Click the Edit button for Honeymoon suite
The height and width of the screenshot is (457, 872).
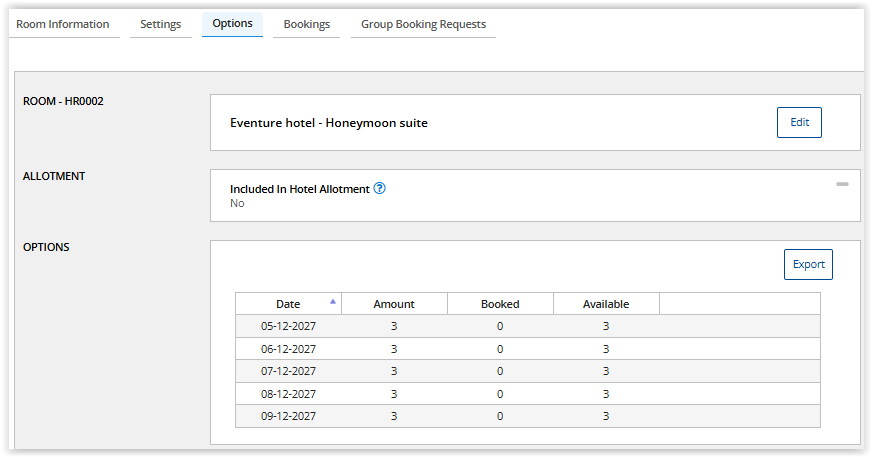[799, 122]
